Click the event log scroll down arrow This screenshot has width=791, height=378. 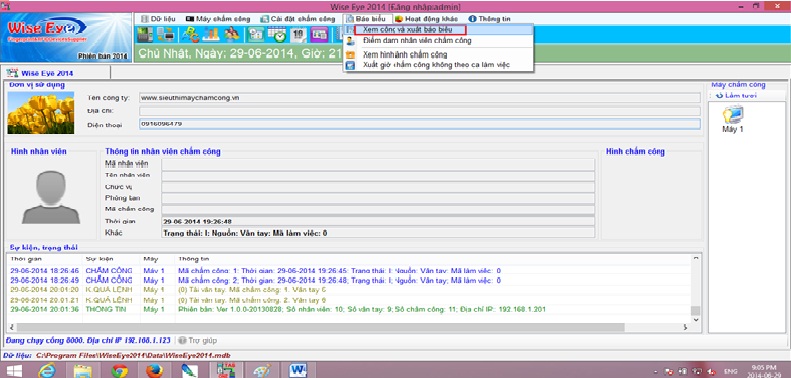pos(696,319)
